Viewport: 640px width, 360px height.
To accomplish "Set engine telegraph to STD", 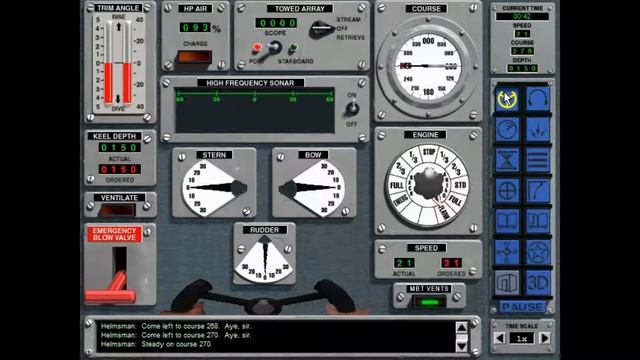I will point(460,185).
